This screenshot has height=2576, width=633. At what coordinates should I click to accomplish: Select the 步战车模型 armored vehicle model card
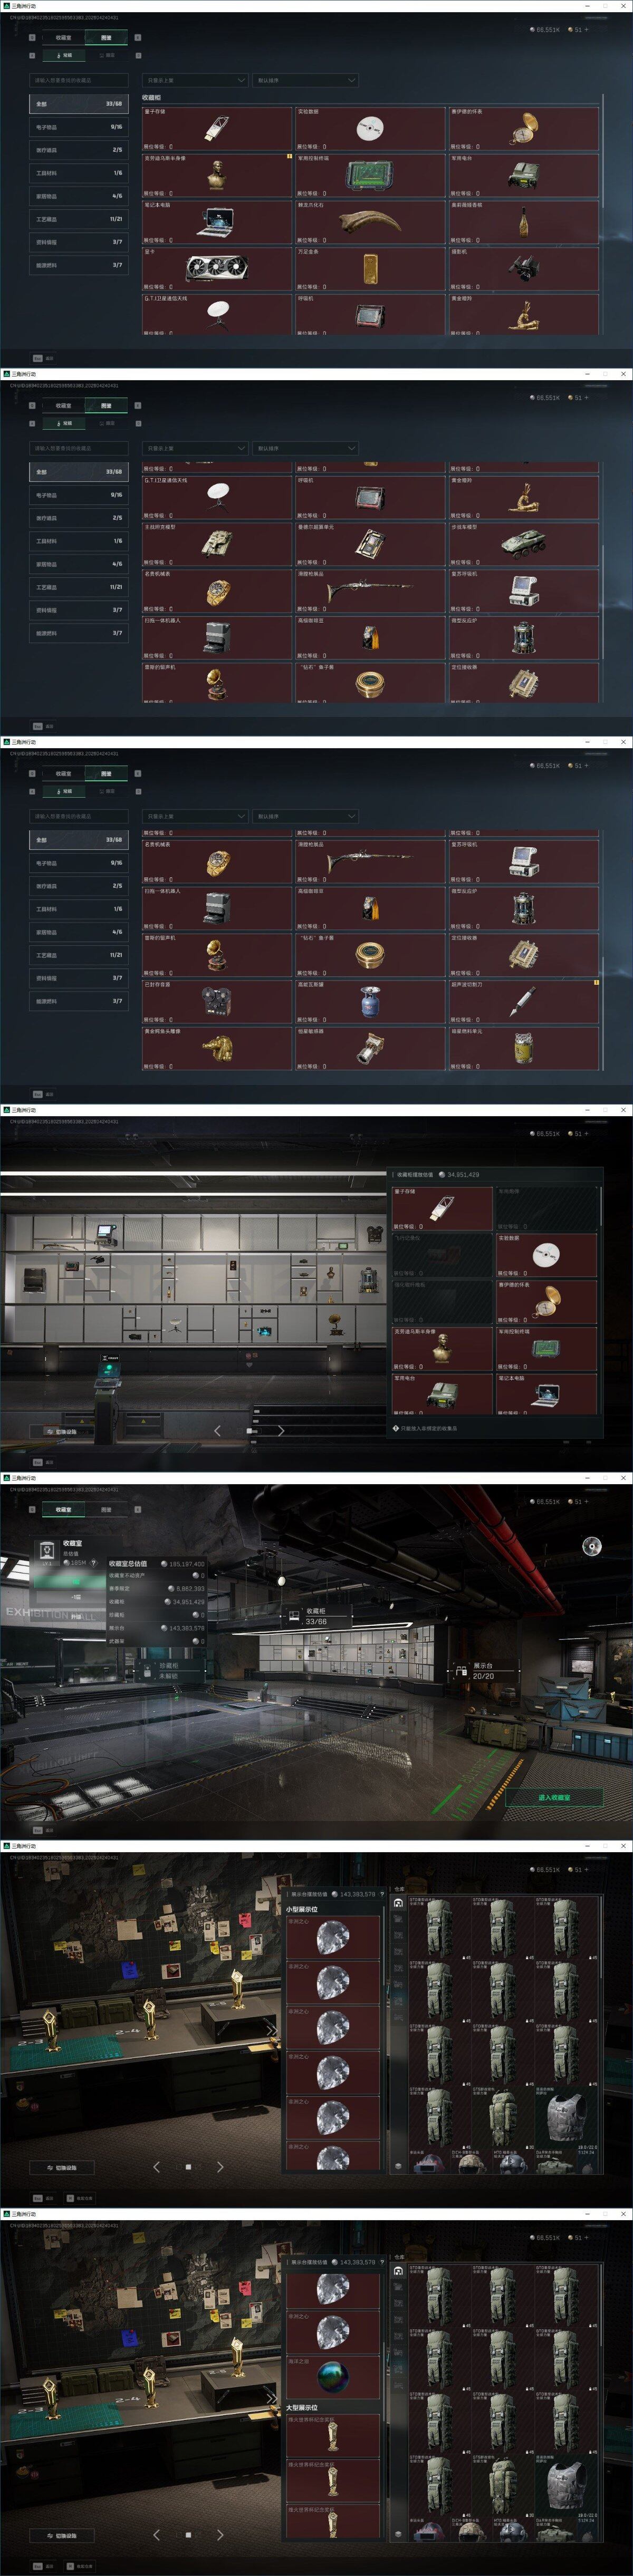tap(523, 544)
